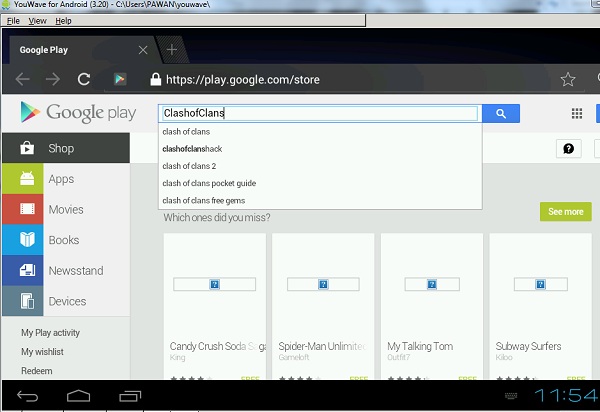The image size is (600, 412).
Task: Click the secure padlock icon
Action: 155,79
